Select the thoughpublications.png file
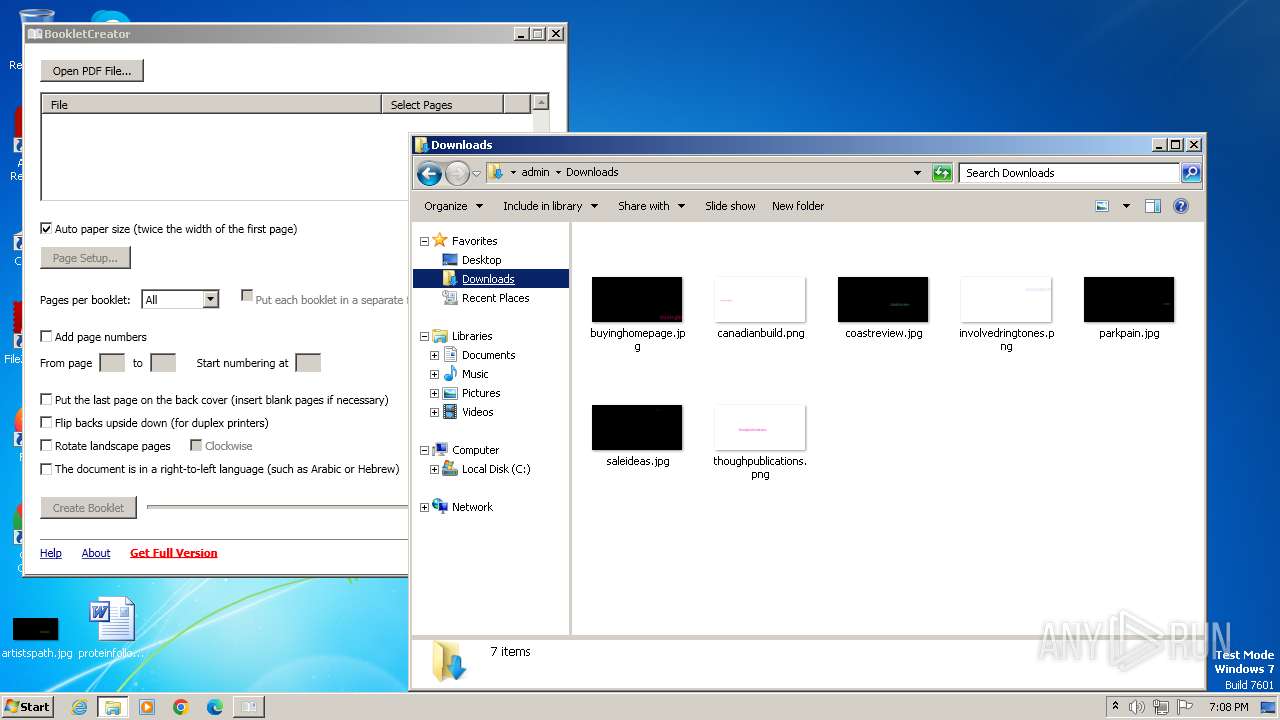1280x720 pixels. pos(760,443)
